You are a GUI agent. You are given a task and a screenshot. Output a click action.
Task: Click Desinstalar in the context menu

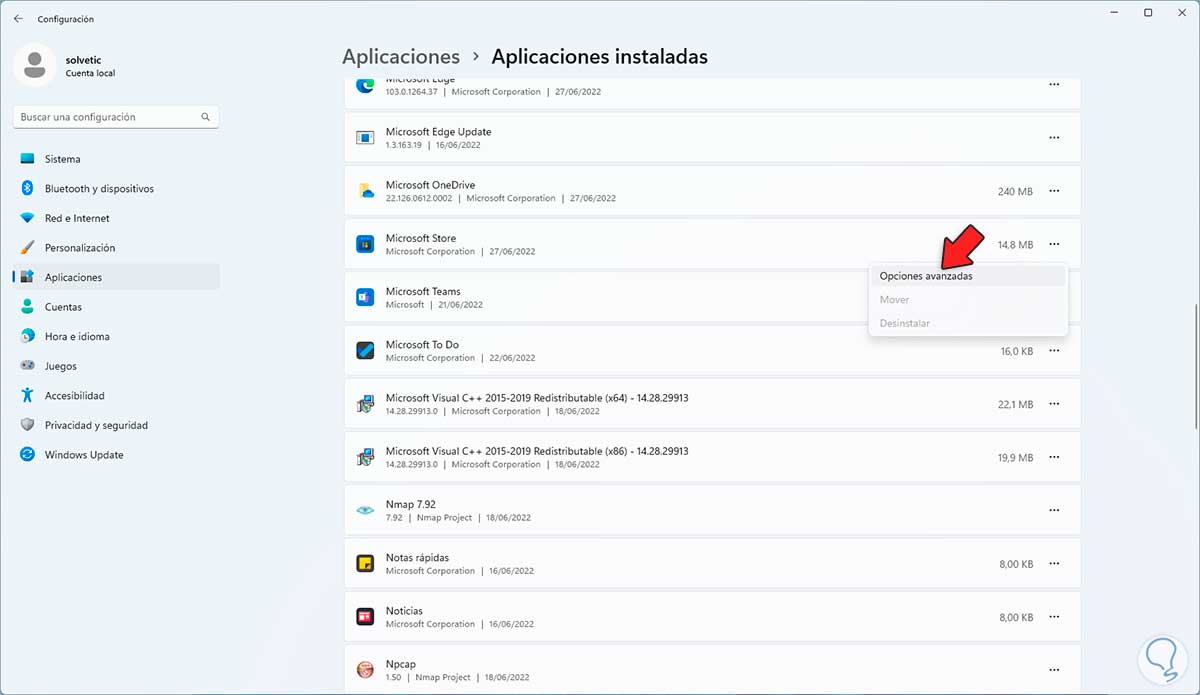[x=968, y=323]
